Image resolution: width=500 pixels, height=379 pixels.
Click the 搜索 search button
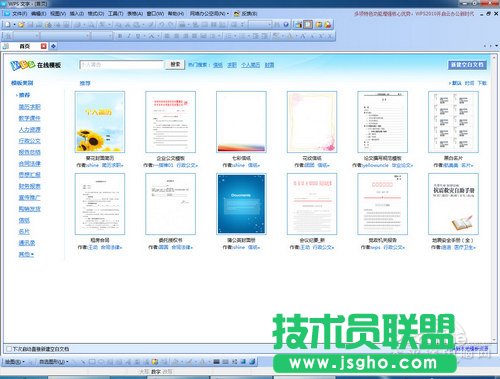(175, 64)
